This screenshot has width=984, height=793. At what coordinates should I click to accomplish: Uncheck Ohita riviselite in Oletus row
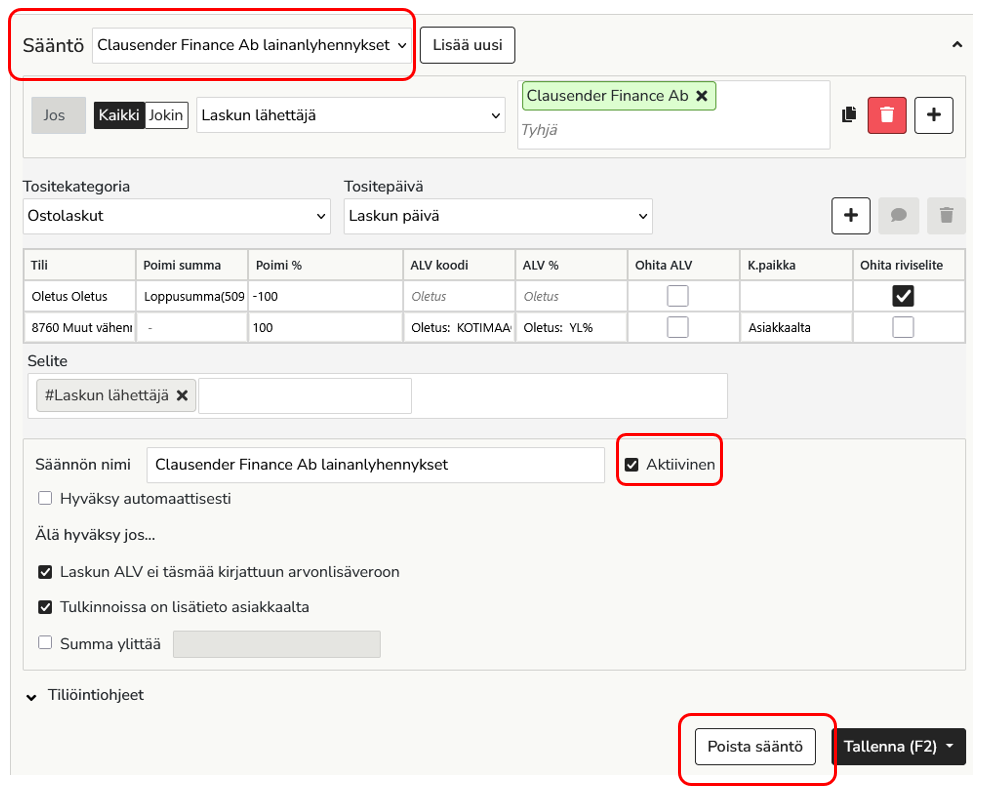903,295
